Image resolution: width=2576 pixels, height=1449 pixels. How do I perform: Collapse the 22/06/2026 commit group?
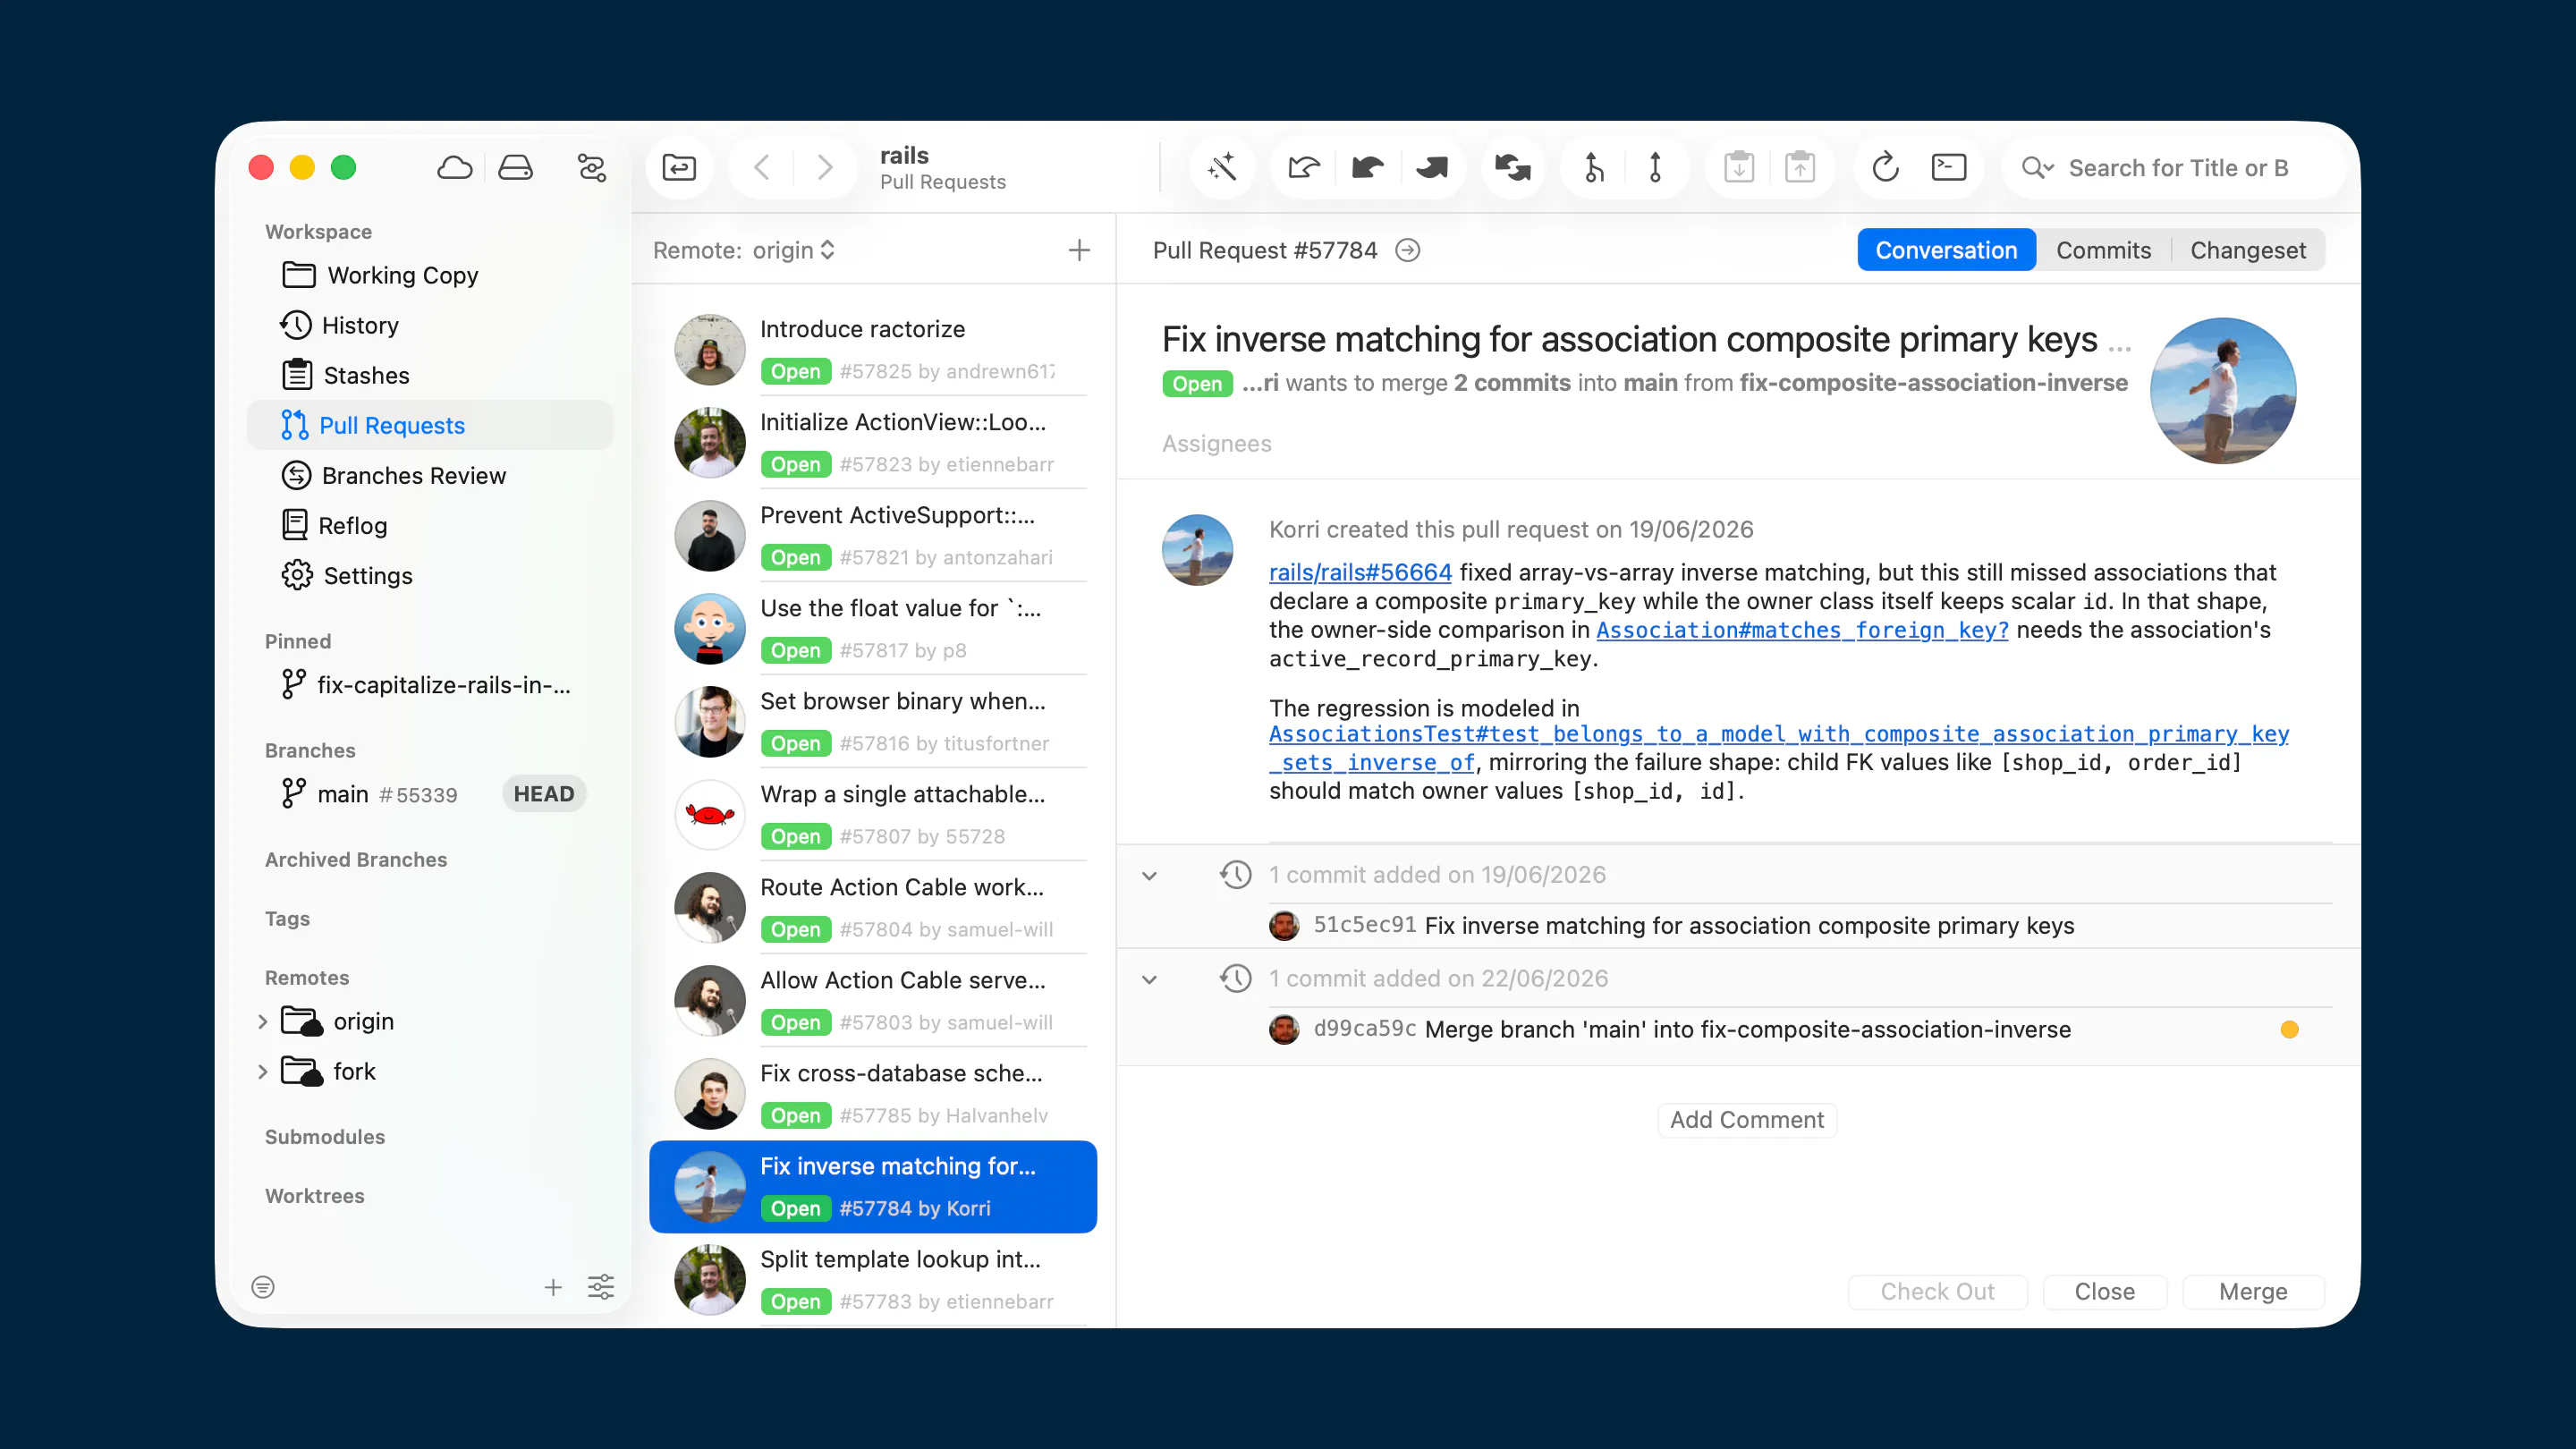point(1149,980)
